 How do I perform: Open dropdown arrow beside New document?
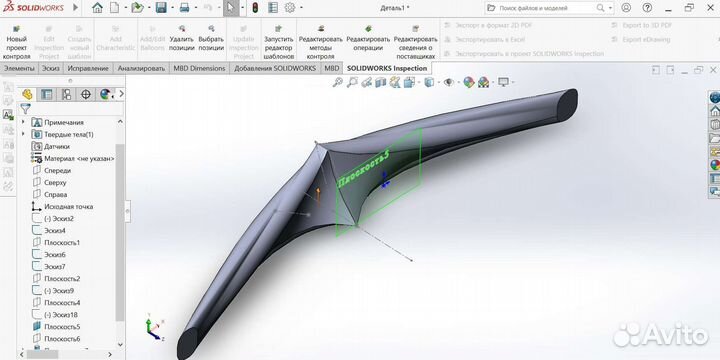(125, 8)
